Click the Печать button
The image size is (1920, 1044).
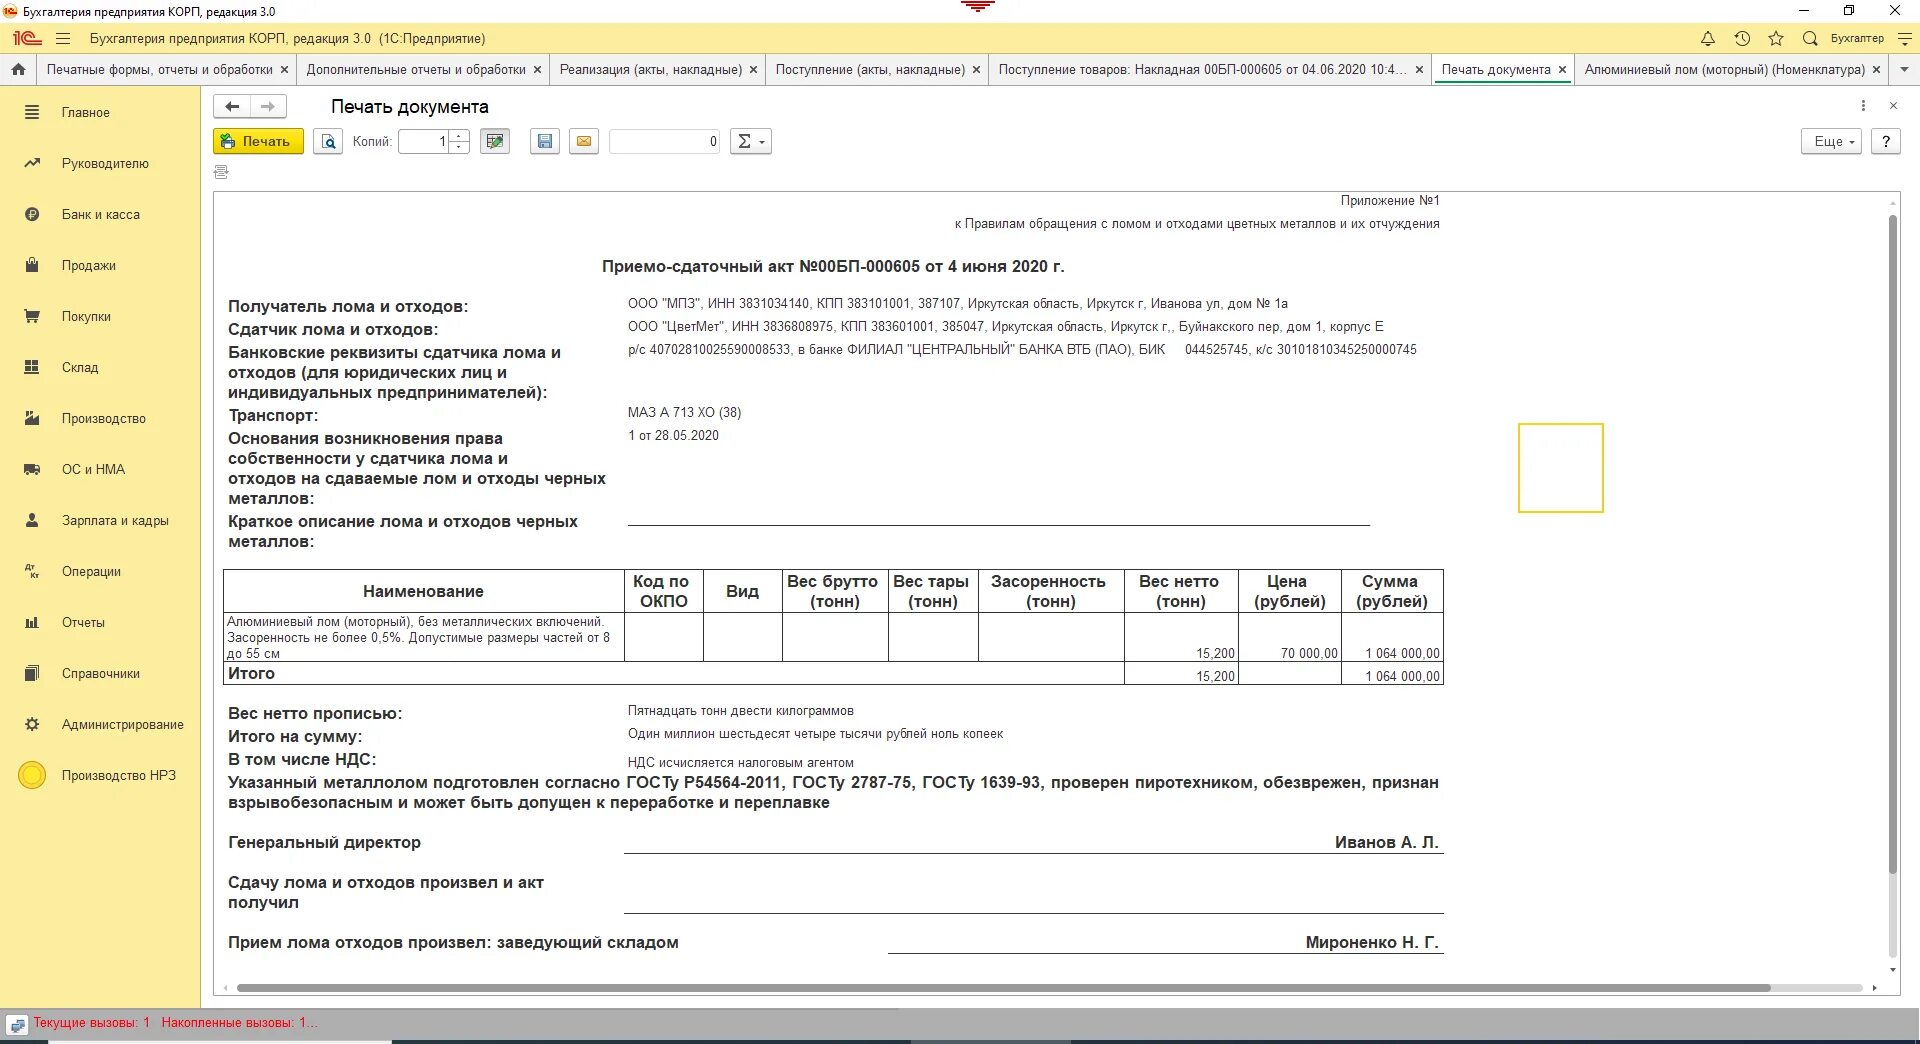click(258, 141)
